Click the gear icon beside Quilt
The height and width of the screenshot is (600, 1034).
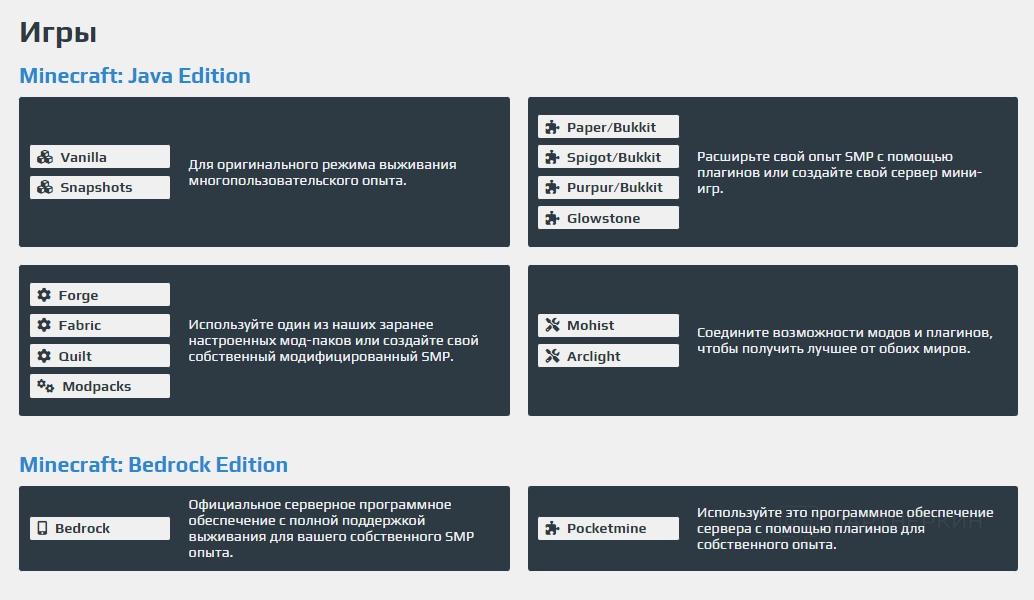pyautogui.click(x=44, y=356)
